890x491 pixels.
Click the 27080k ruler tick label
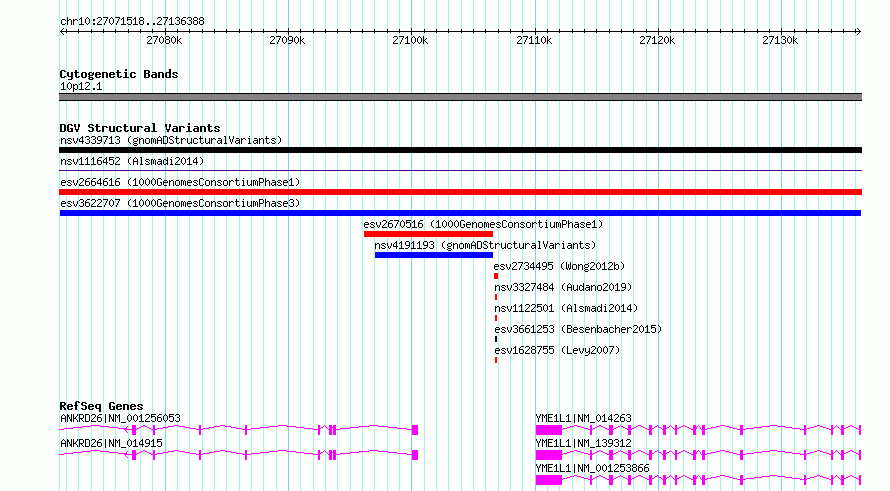[x=164, y=40]
